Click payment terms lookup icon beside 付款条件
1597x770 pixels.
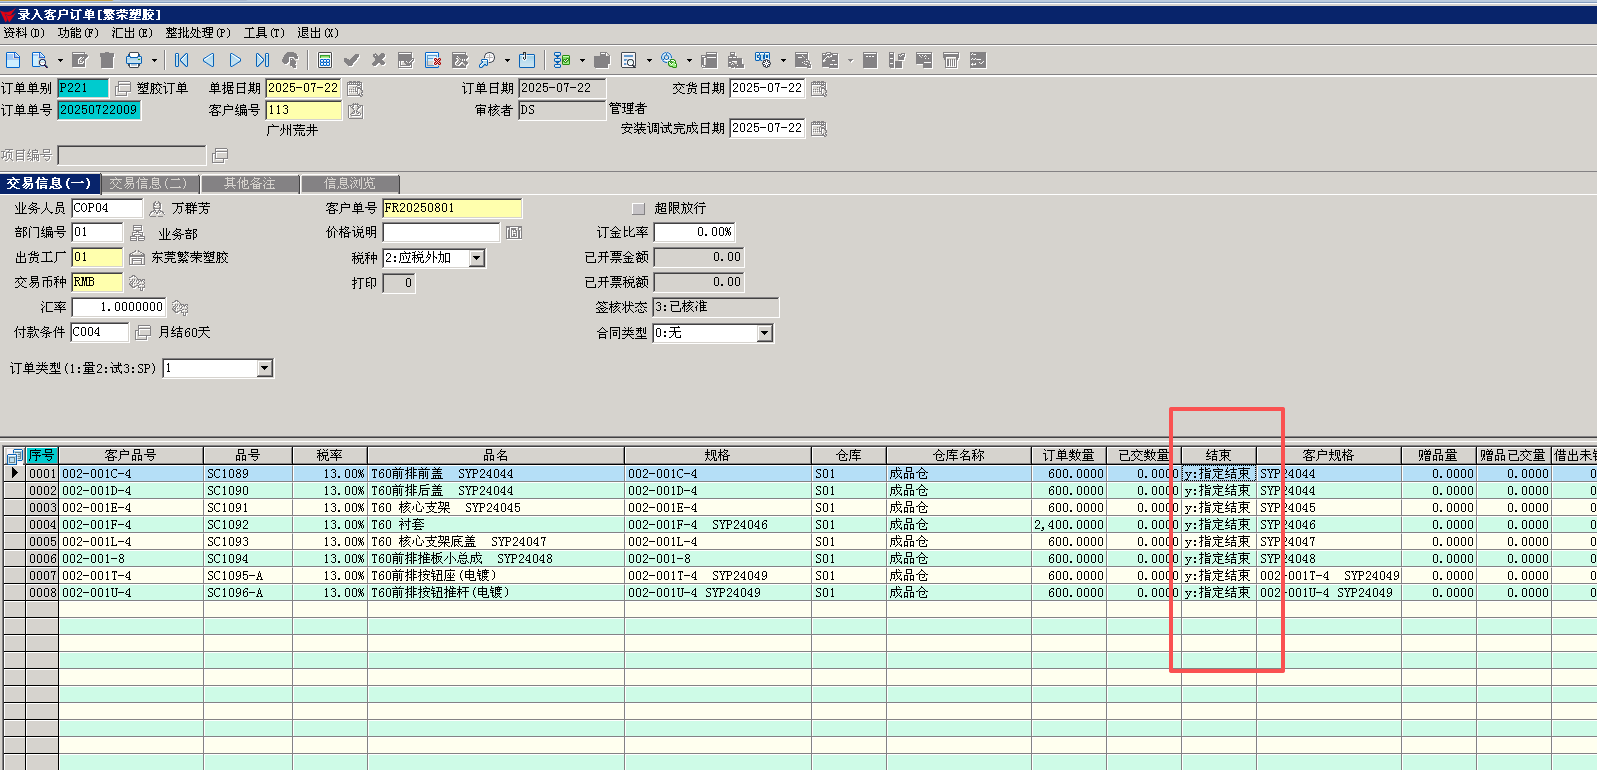[143, 332]
